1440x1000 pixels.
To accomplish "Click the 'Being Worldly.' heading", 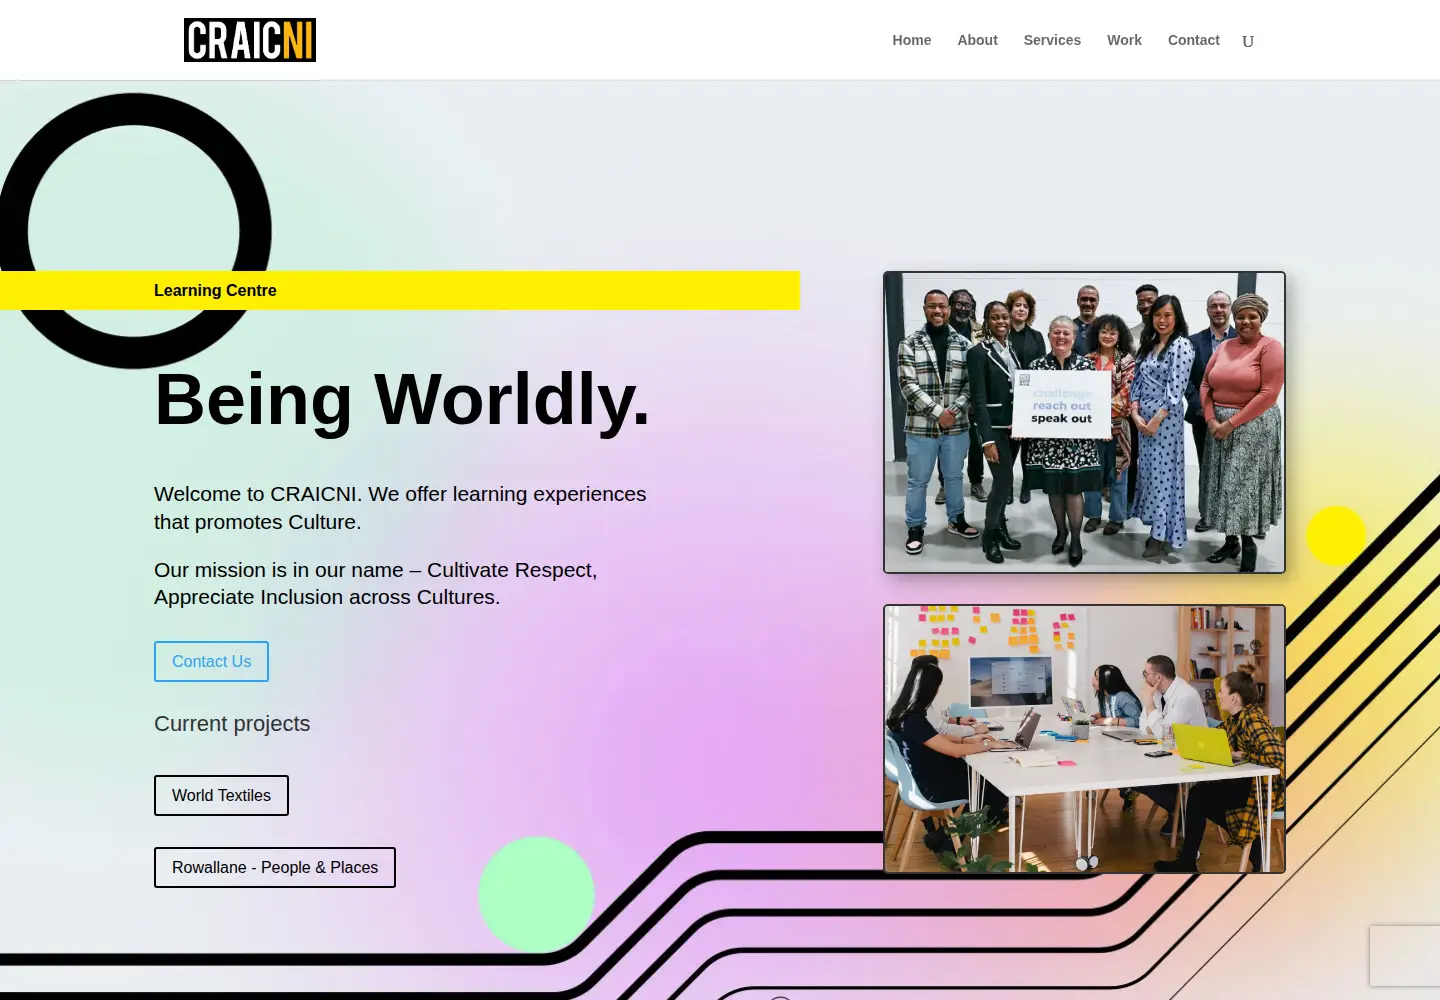I will [x=402, y=399].
